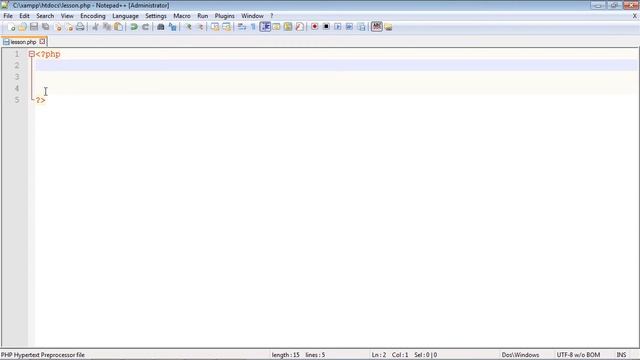Select the lesson.php tab
The width and height of the screenshot is (640, 360).
(x=23, y=42)
